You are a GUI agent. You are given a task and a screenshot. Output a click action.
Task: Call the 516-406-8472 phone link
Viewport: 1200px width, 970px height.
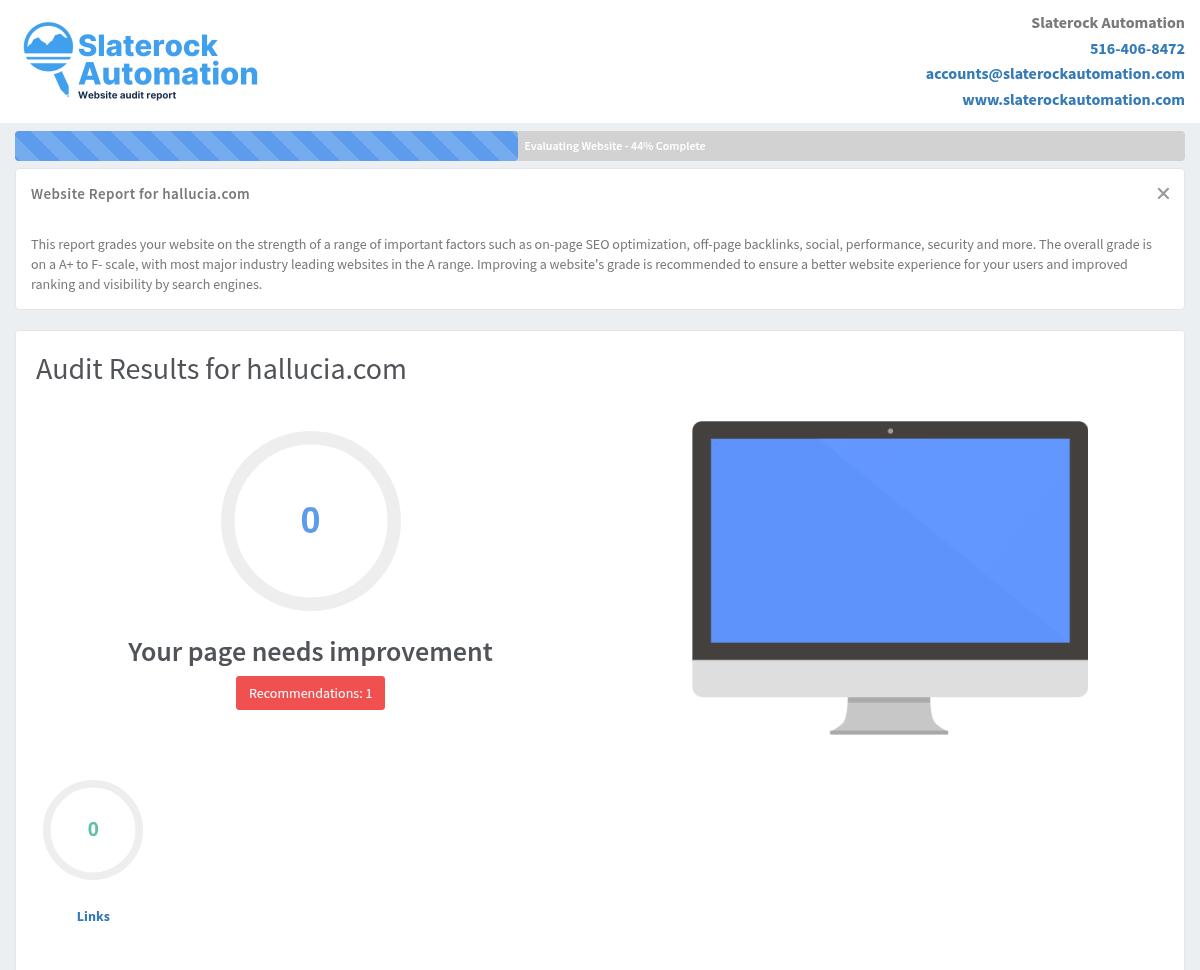click(x=1137, y=48)
